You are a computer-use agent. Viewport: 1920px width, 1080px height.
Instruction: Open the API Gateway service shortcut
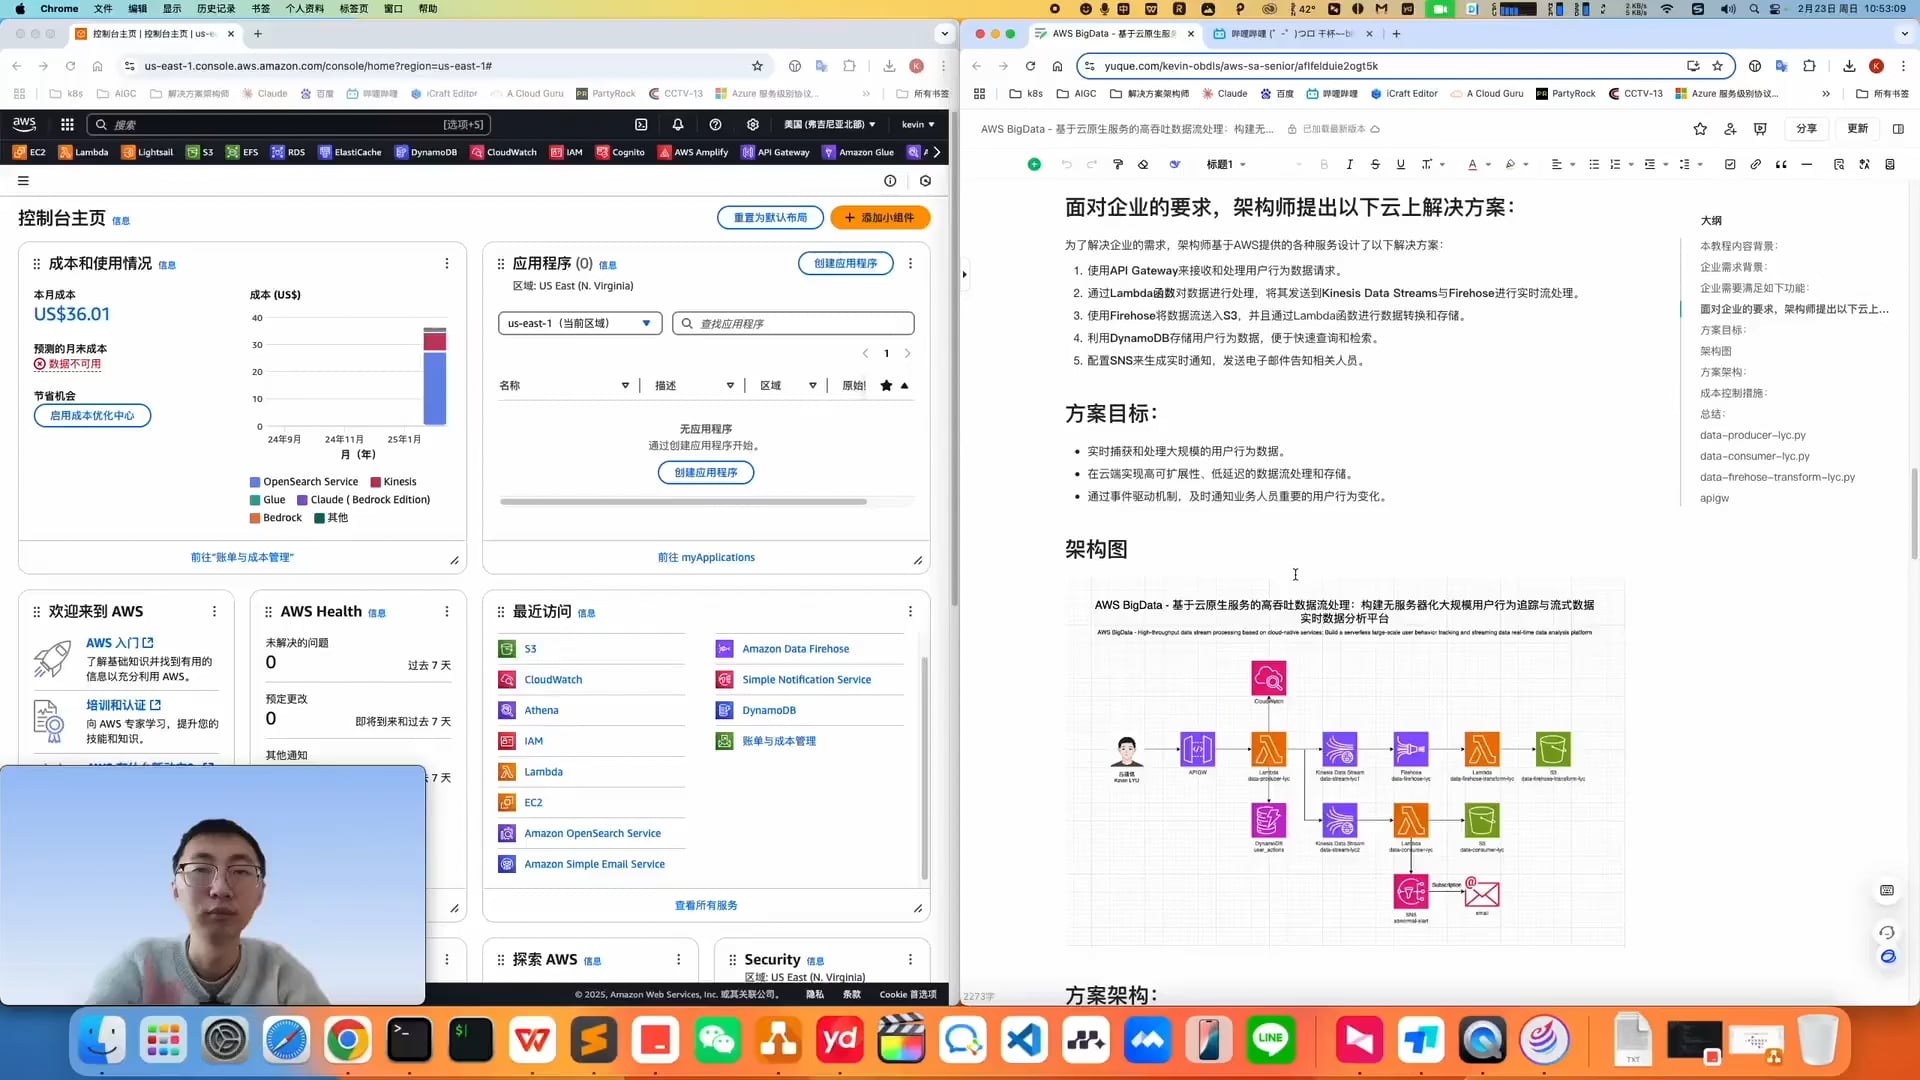pyautogui.click(x=776, y=152)
